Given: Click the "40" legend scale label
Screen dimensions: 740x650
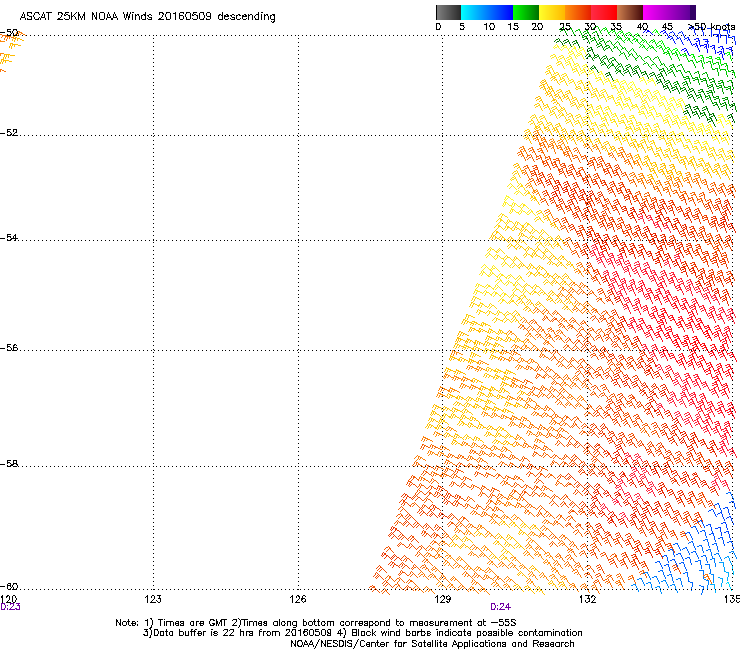Looking at the screenshot, I should pos(642,27).
